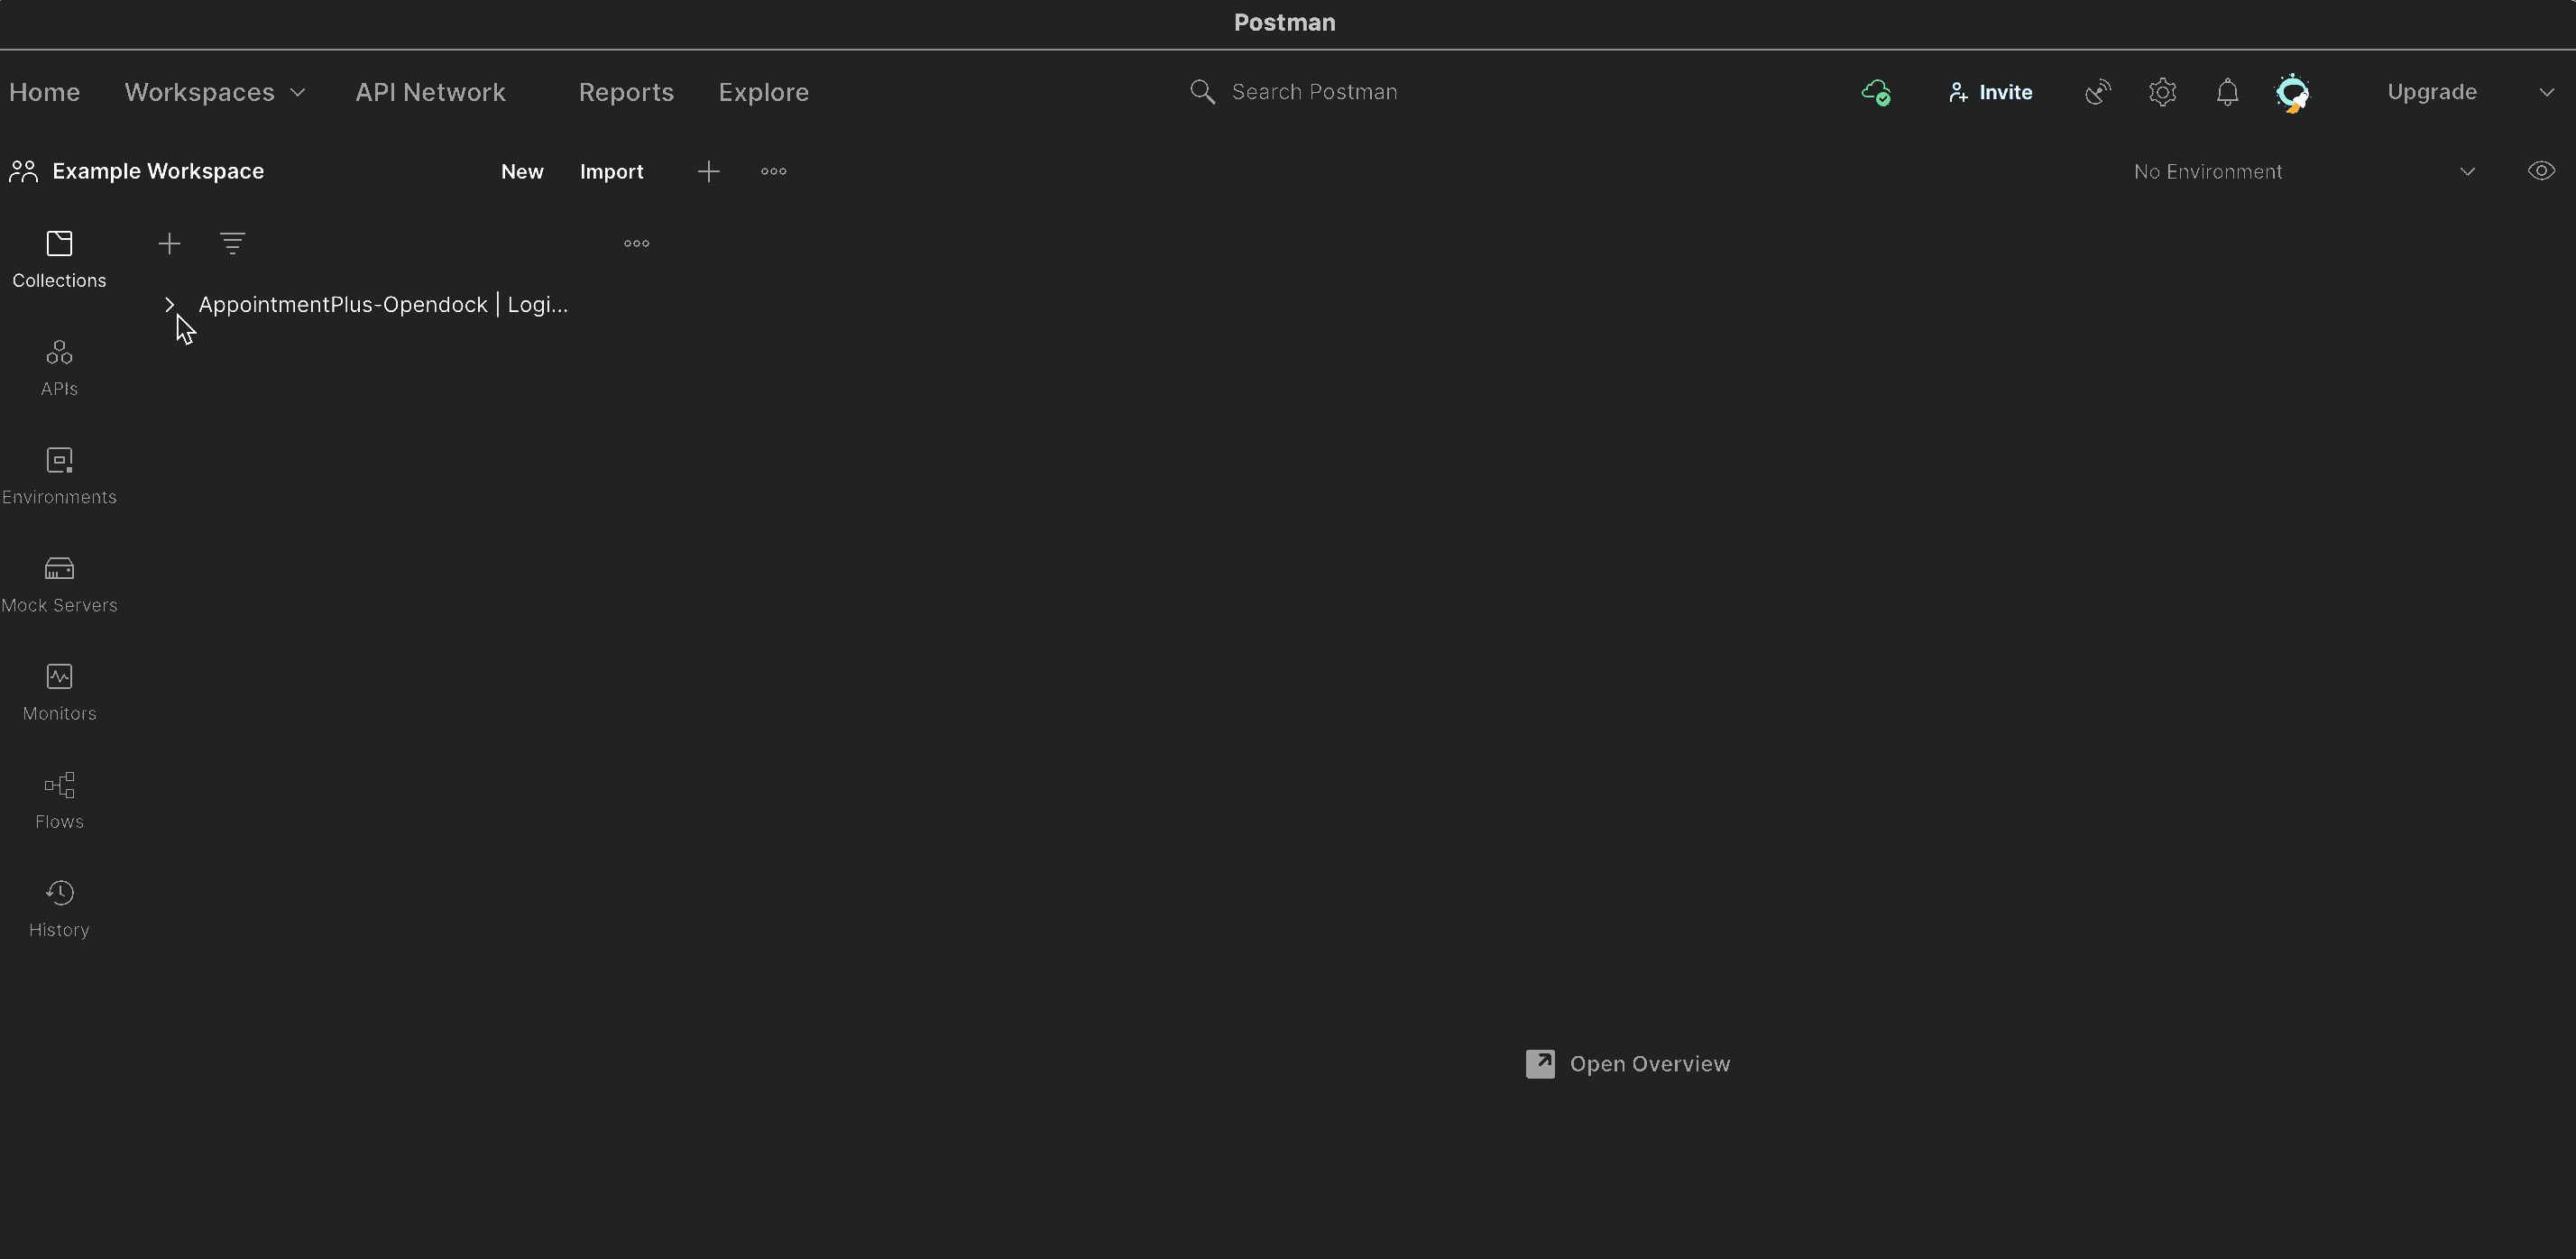Click the cloud sync status icon
Screen dimensions: 2576x1259
(1876, 92)
